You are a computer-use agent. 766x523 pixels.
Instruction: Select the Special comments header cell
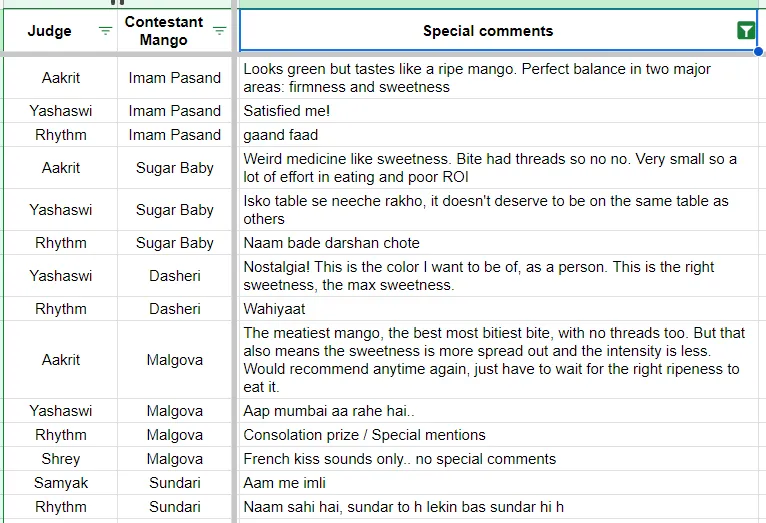[498, 30]
